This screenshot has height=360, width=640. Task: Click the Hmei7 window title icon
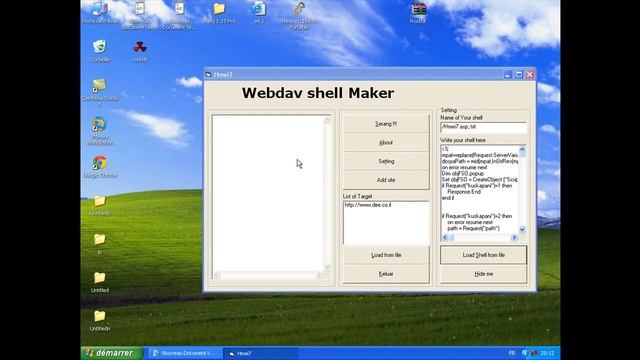(209, 75)
